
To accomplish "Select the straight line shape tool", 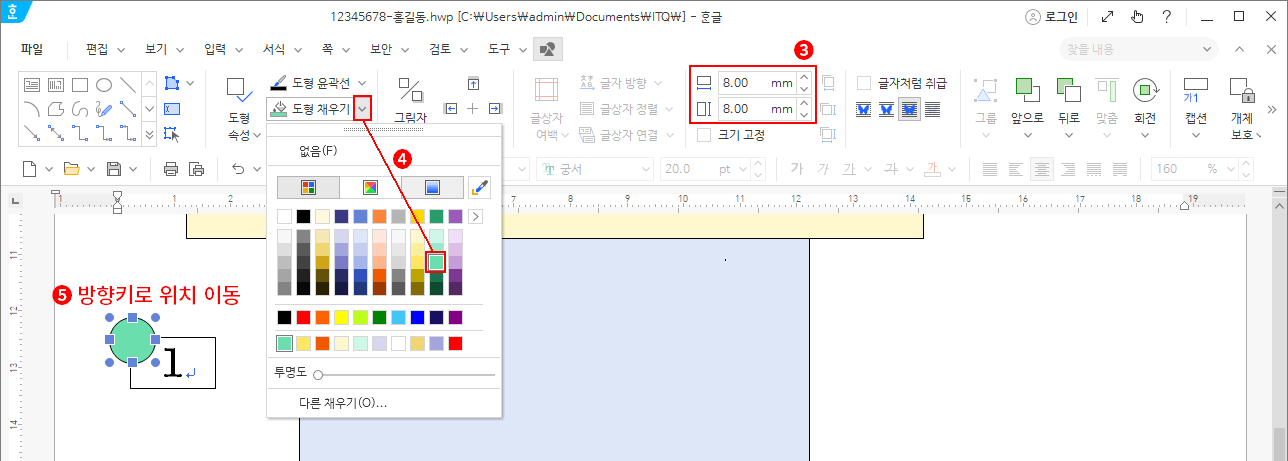I will coord(127,84).
